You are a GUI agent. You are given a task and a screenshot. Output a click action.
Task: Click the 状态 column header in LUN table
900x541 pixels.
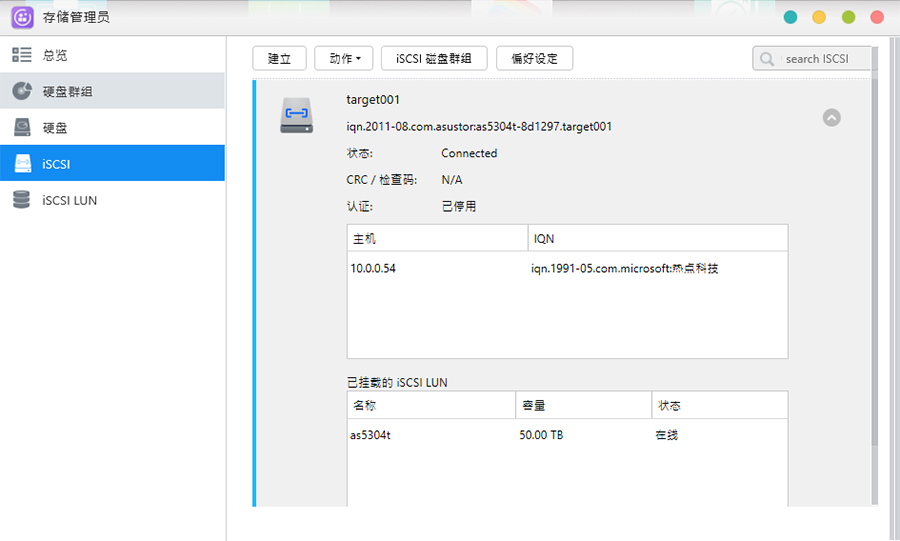720,405
